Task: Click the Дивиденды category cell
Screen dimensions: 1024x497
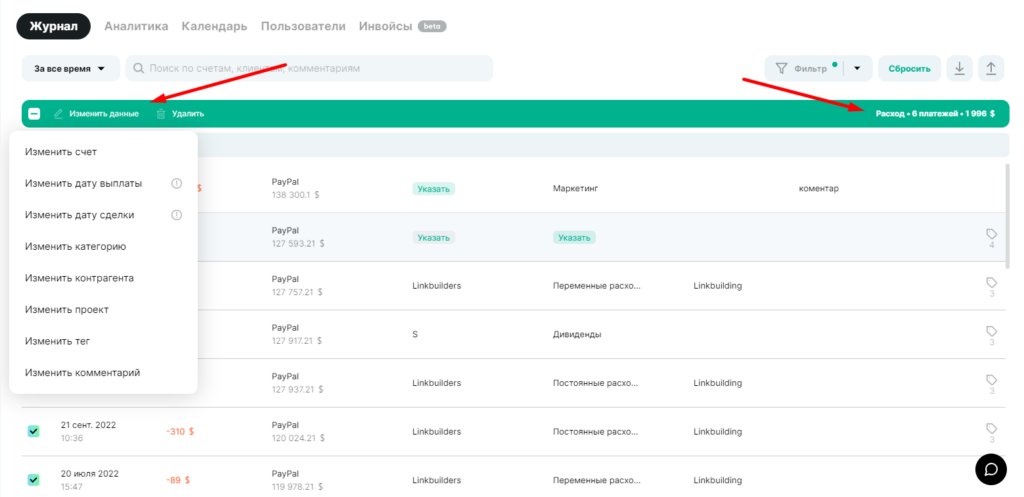Action: 577,334
